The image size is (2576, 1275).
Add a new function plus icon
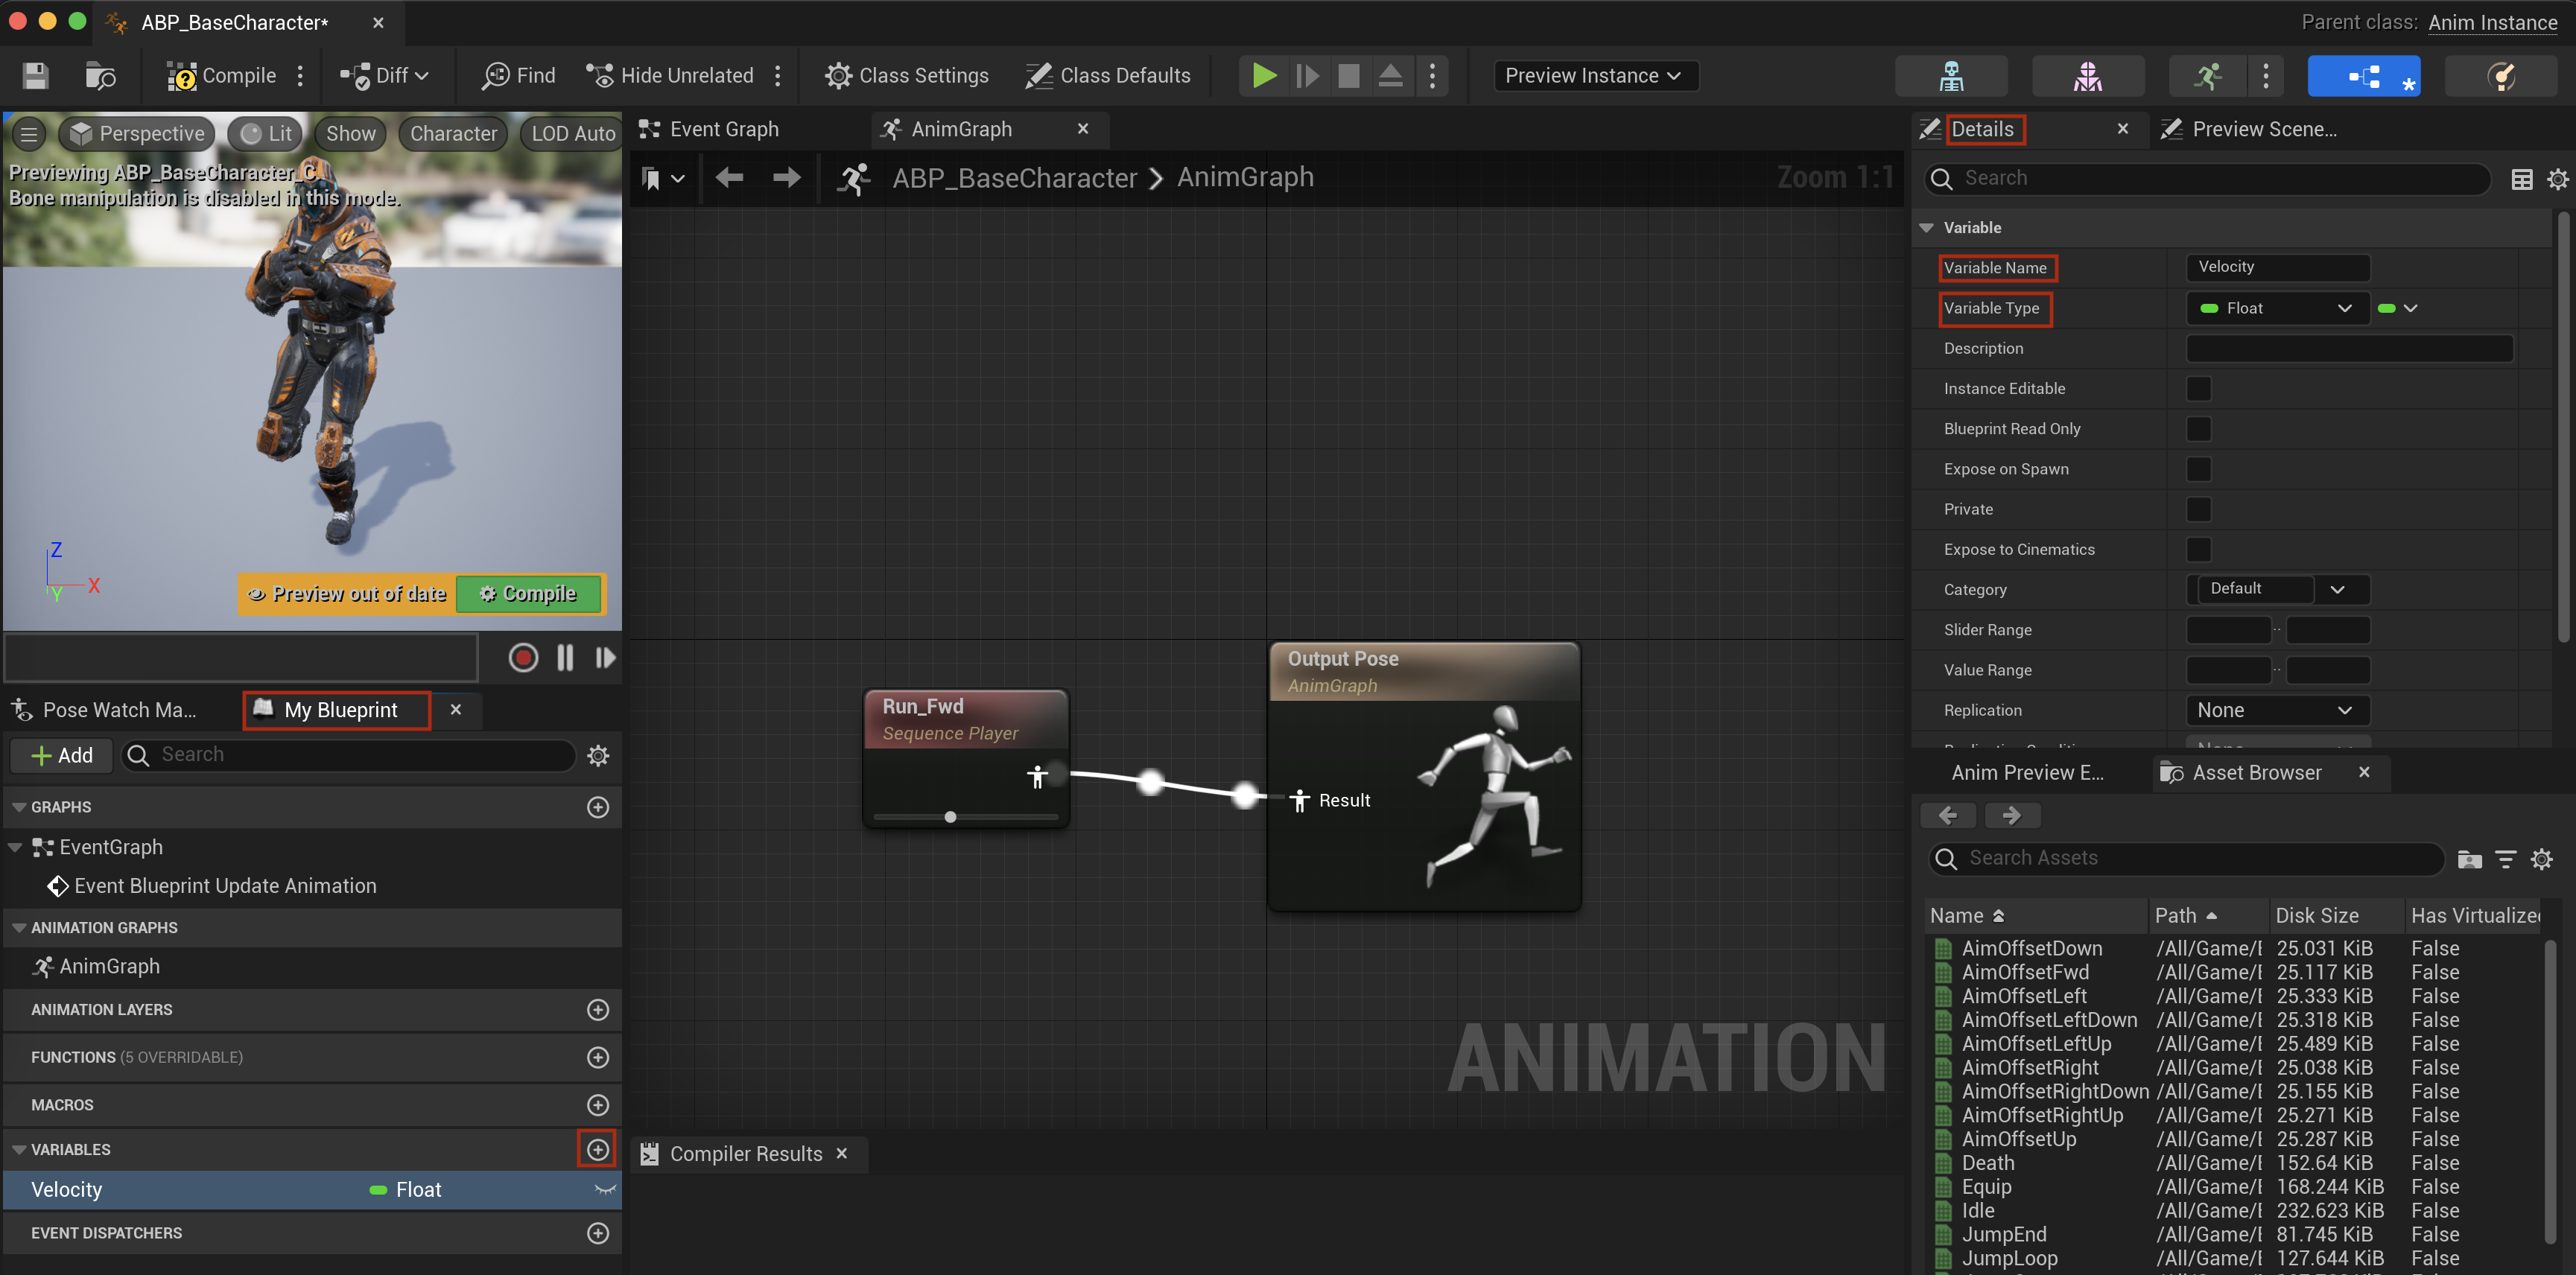pos(598,1057)
